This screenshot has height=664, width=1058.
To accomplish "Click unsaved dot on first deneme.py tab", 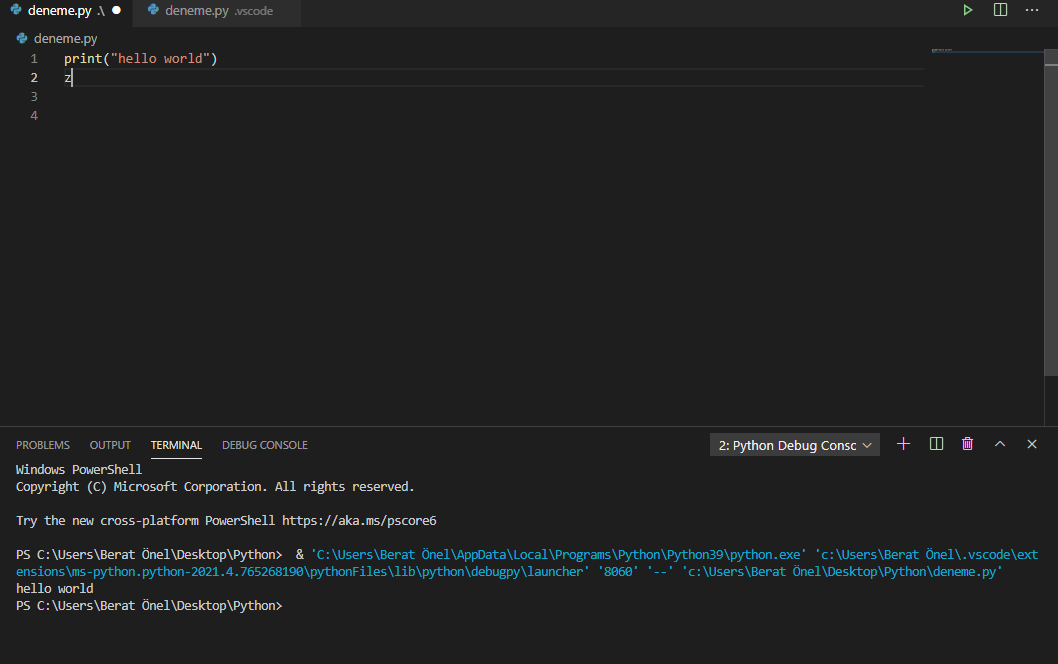I will 117,10.
